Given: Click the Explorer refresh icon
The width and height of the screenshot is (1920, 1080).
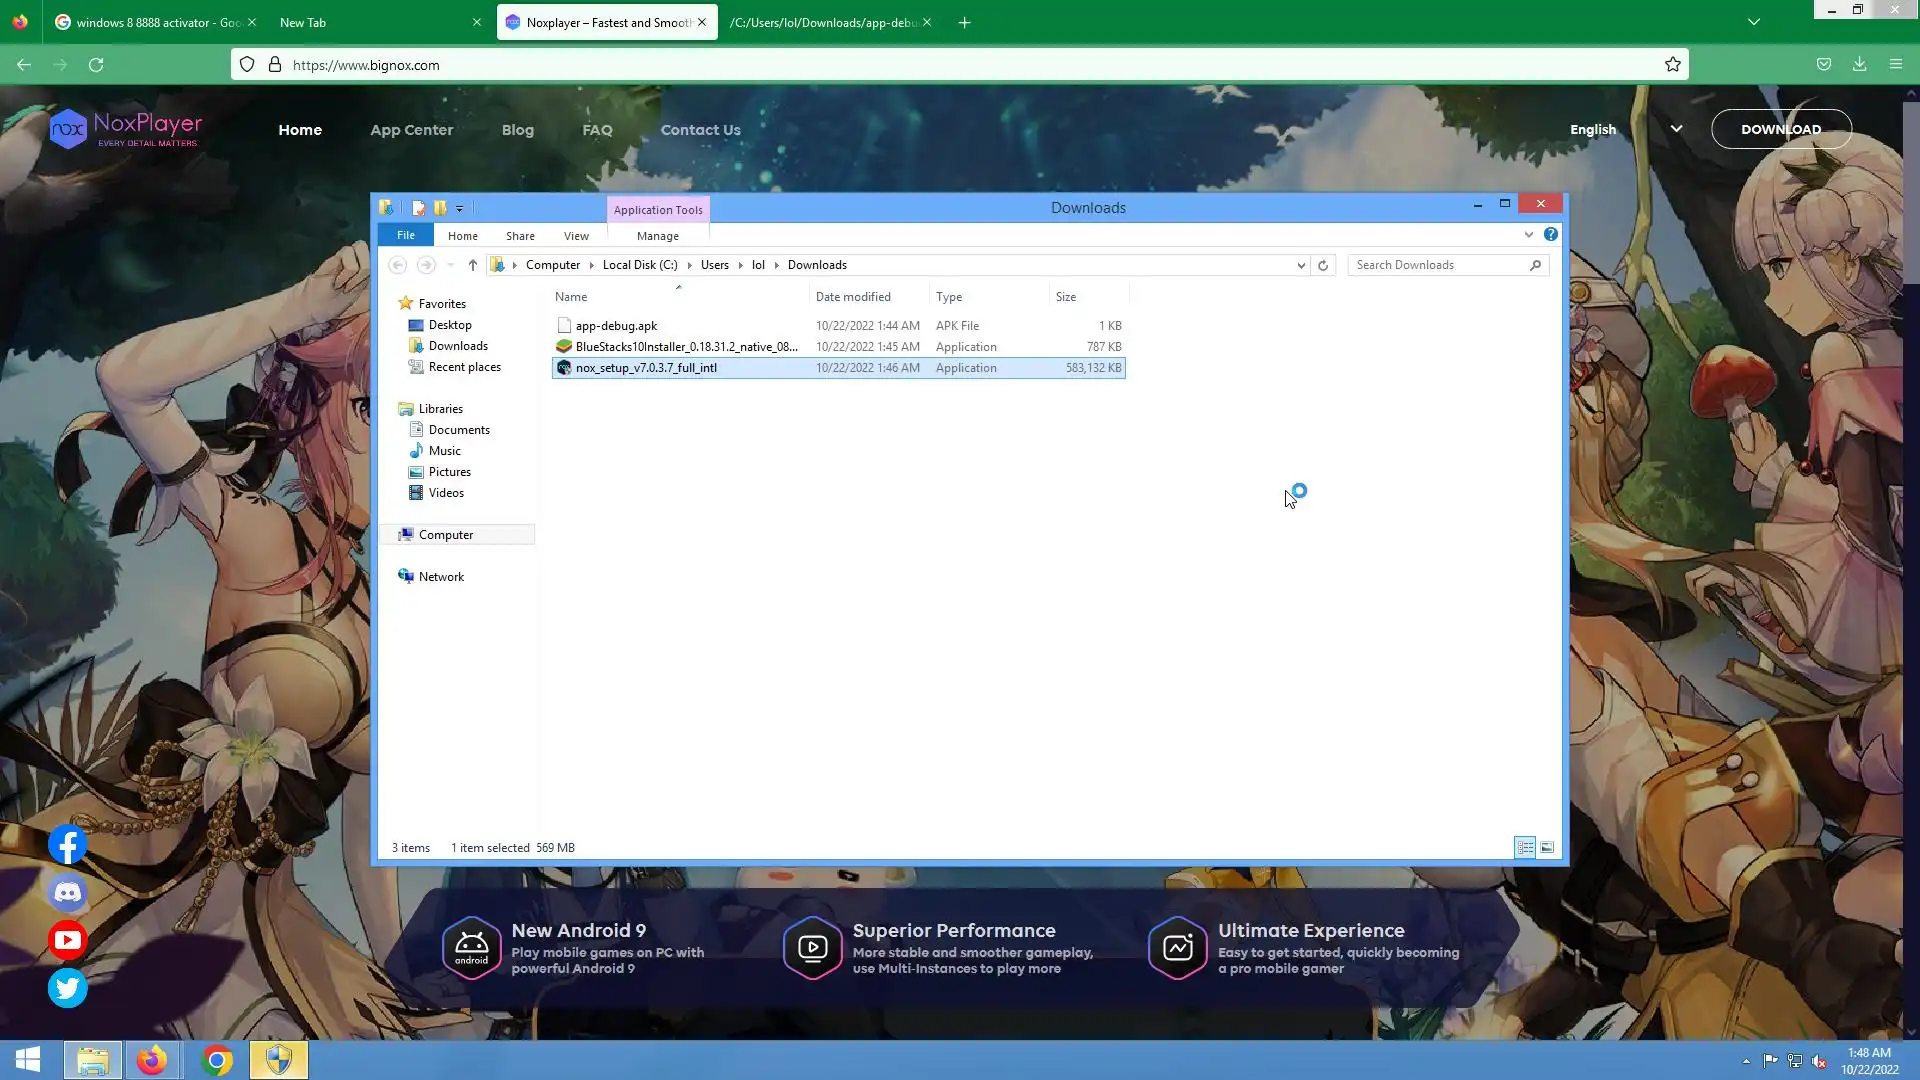Looking at the screenshot, I should tap(1323, 265).
